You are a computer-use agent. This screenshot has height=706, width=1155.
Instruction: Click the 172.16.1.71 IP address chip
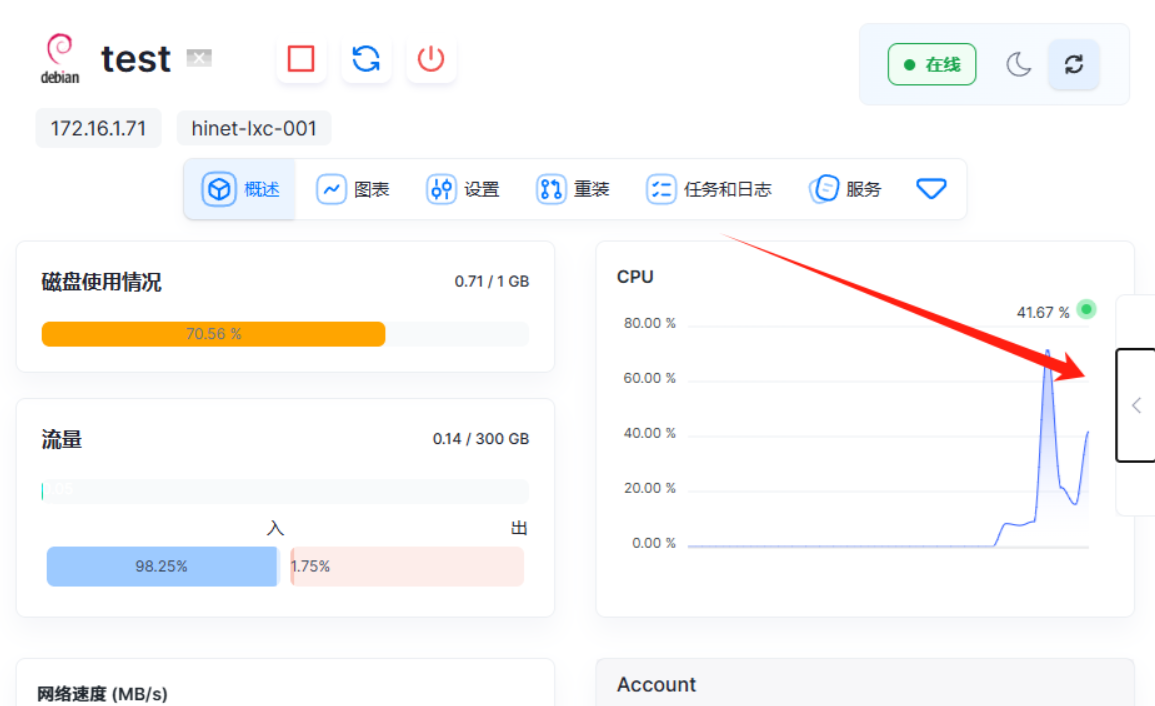[98, 129]
